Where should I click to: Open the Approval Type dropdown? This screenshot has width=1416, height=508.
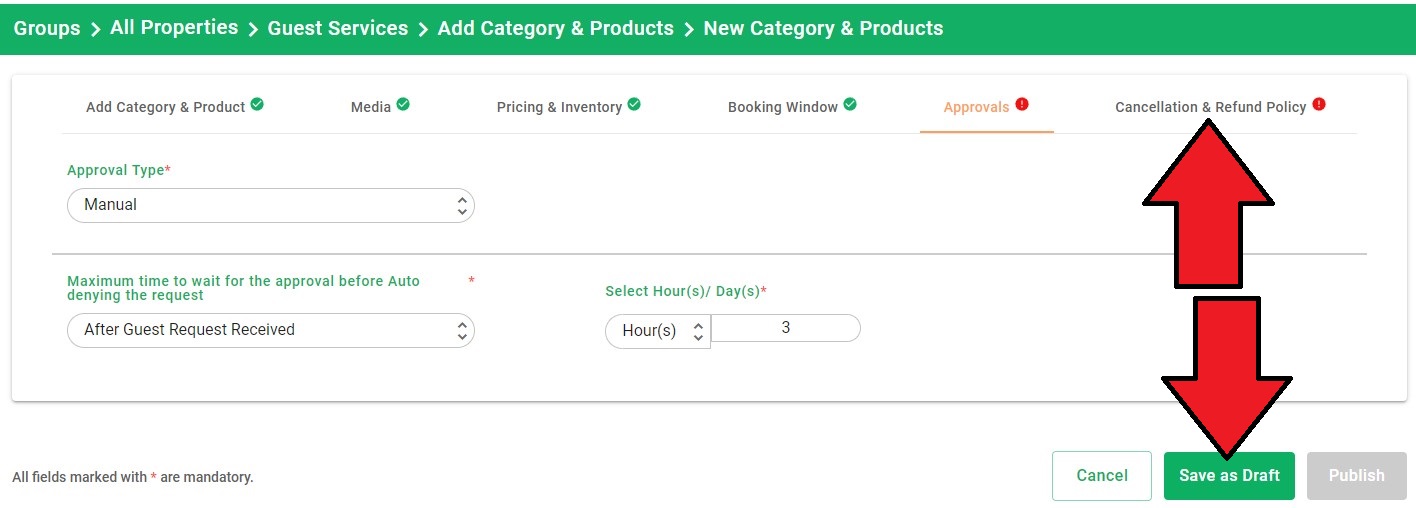tap(271, 205)
